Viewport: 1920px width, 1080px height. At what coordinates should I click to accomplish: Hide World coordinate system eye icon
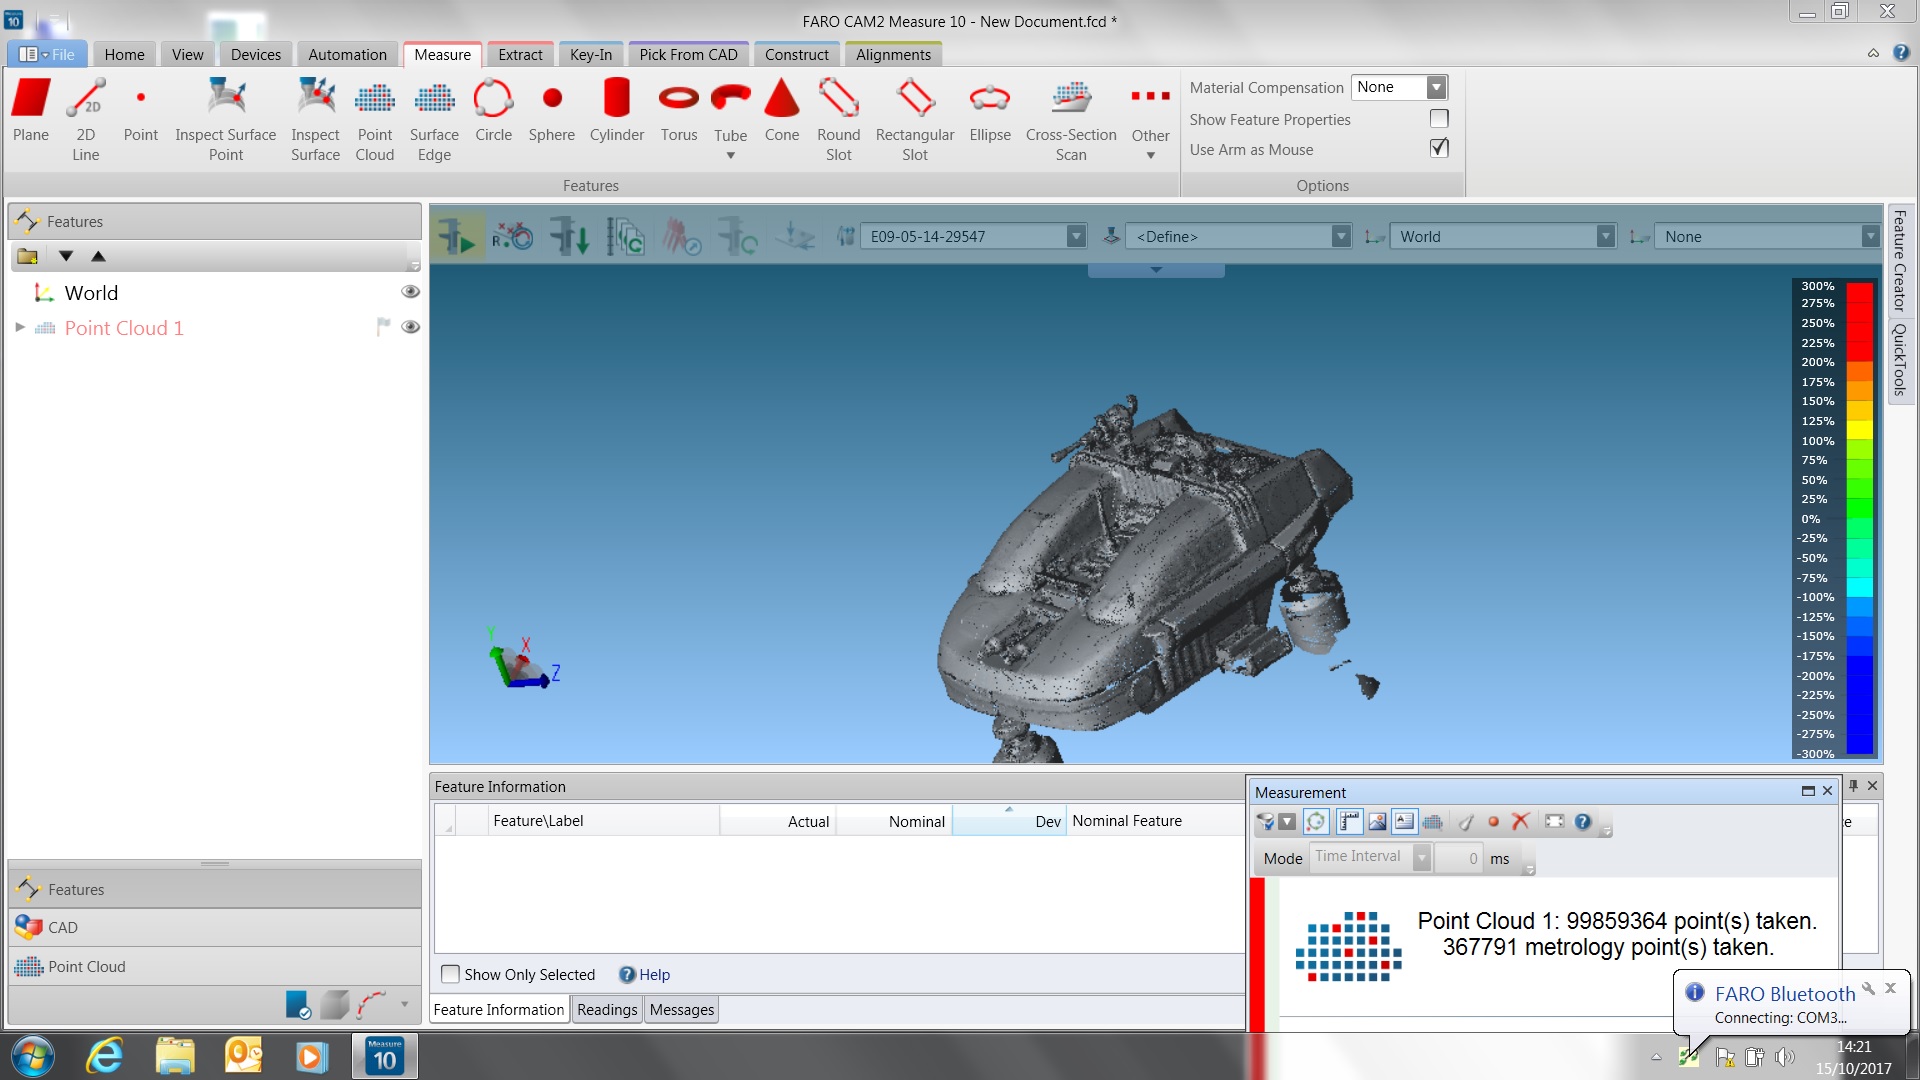click(410, 292)
